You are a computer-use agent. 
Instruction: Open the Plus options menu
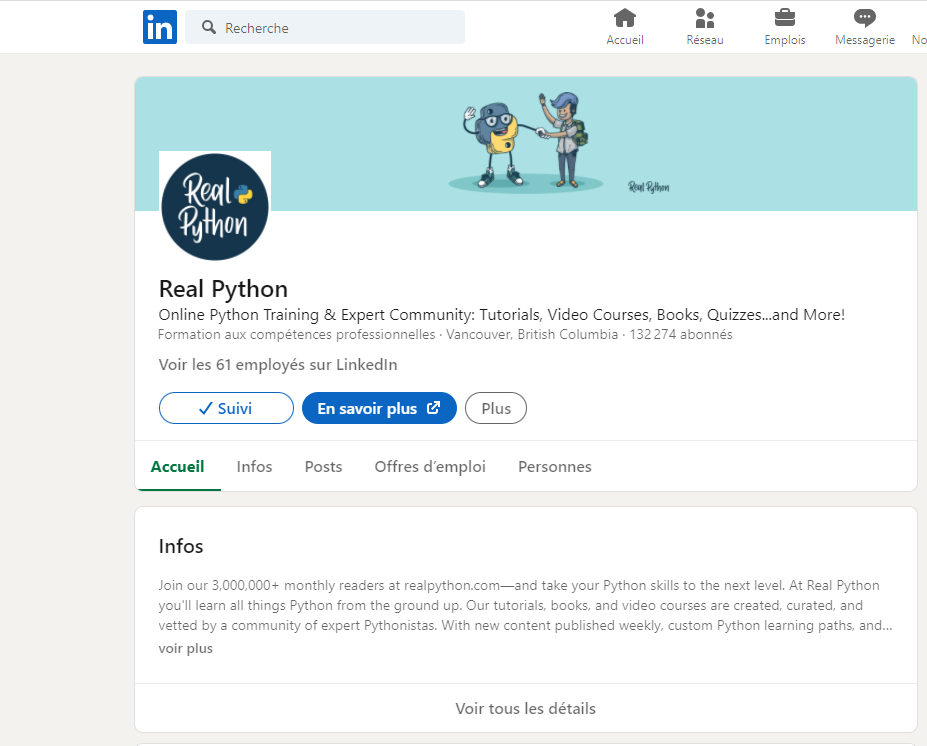[495, 408]
